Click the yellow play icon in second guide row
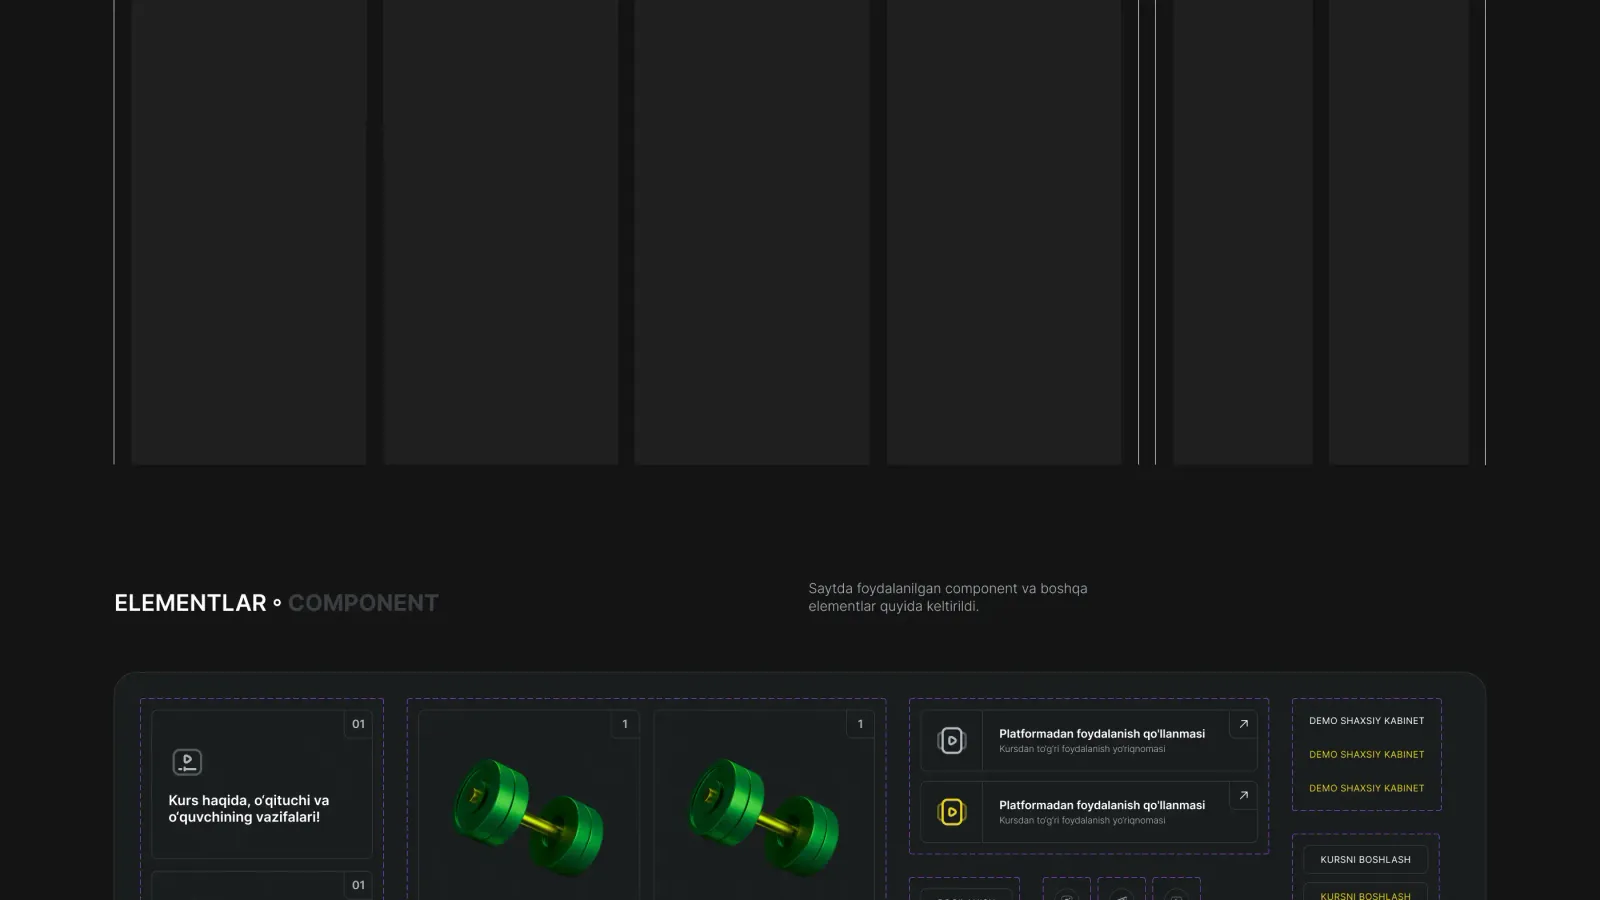Viewport: 1600px width, 900px height. pos(952,812)
